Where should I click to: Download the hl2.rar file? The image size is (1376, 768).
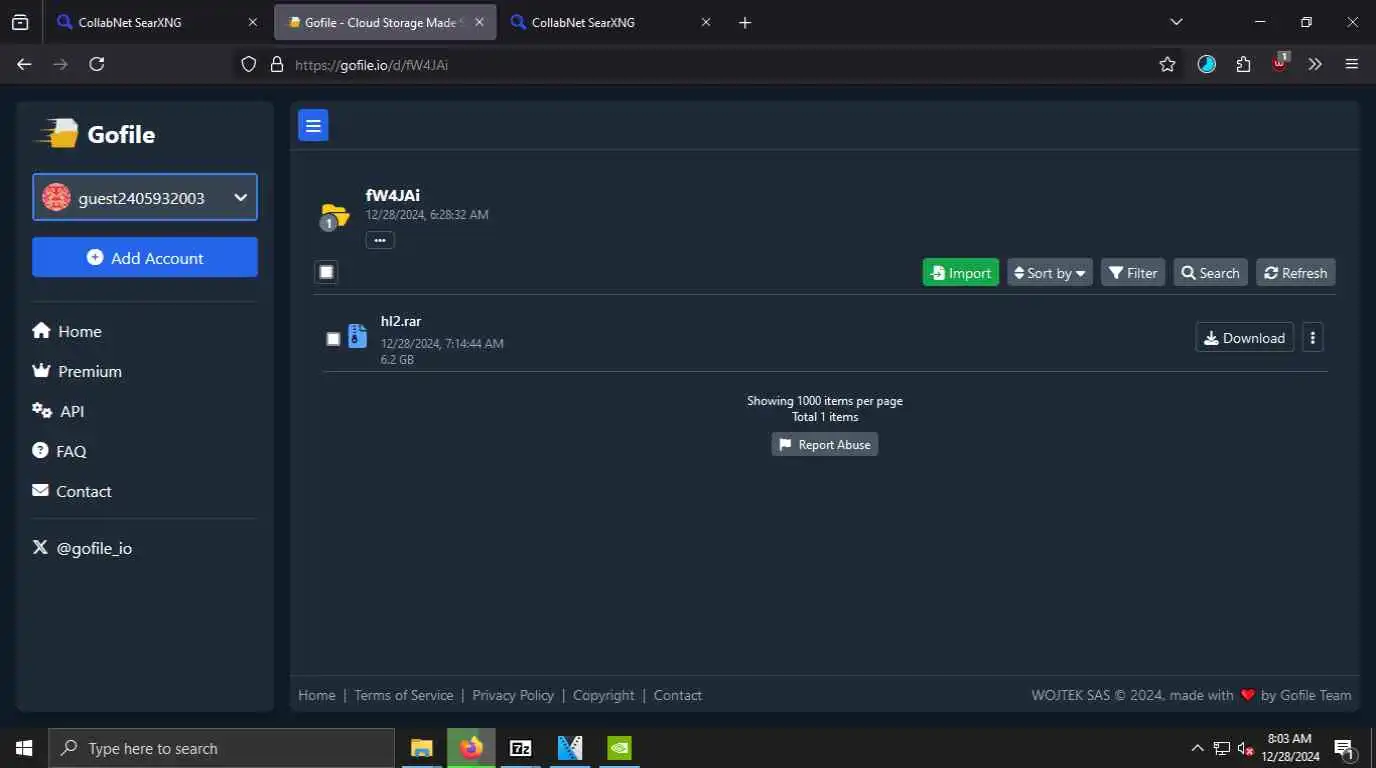point(1244,338)
